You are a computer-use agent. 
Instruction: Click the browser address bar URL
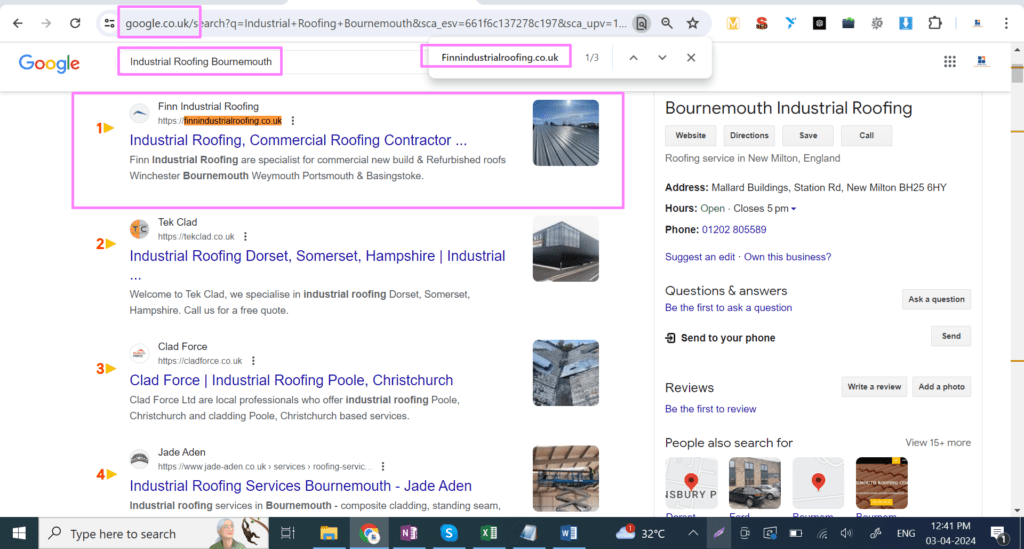376,24
